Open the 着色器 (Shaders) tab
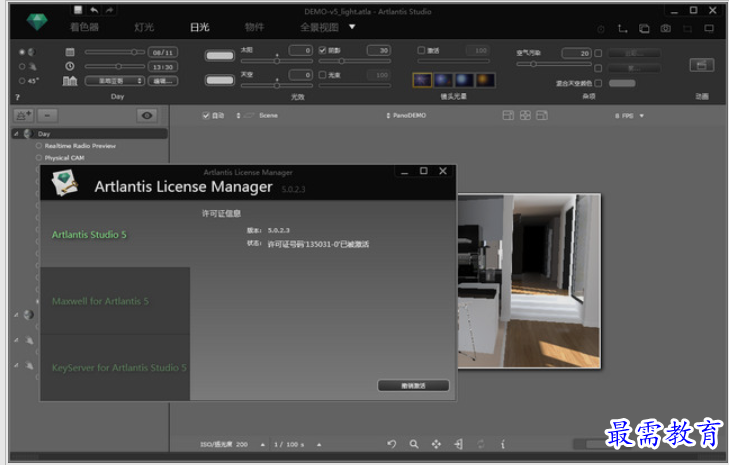The width and height of the screenshot is (729, 465). pyautogui.click(x=84, y=27)
